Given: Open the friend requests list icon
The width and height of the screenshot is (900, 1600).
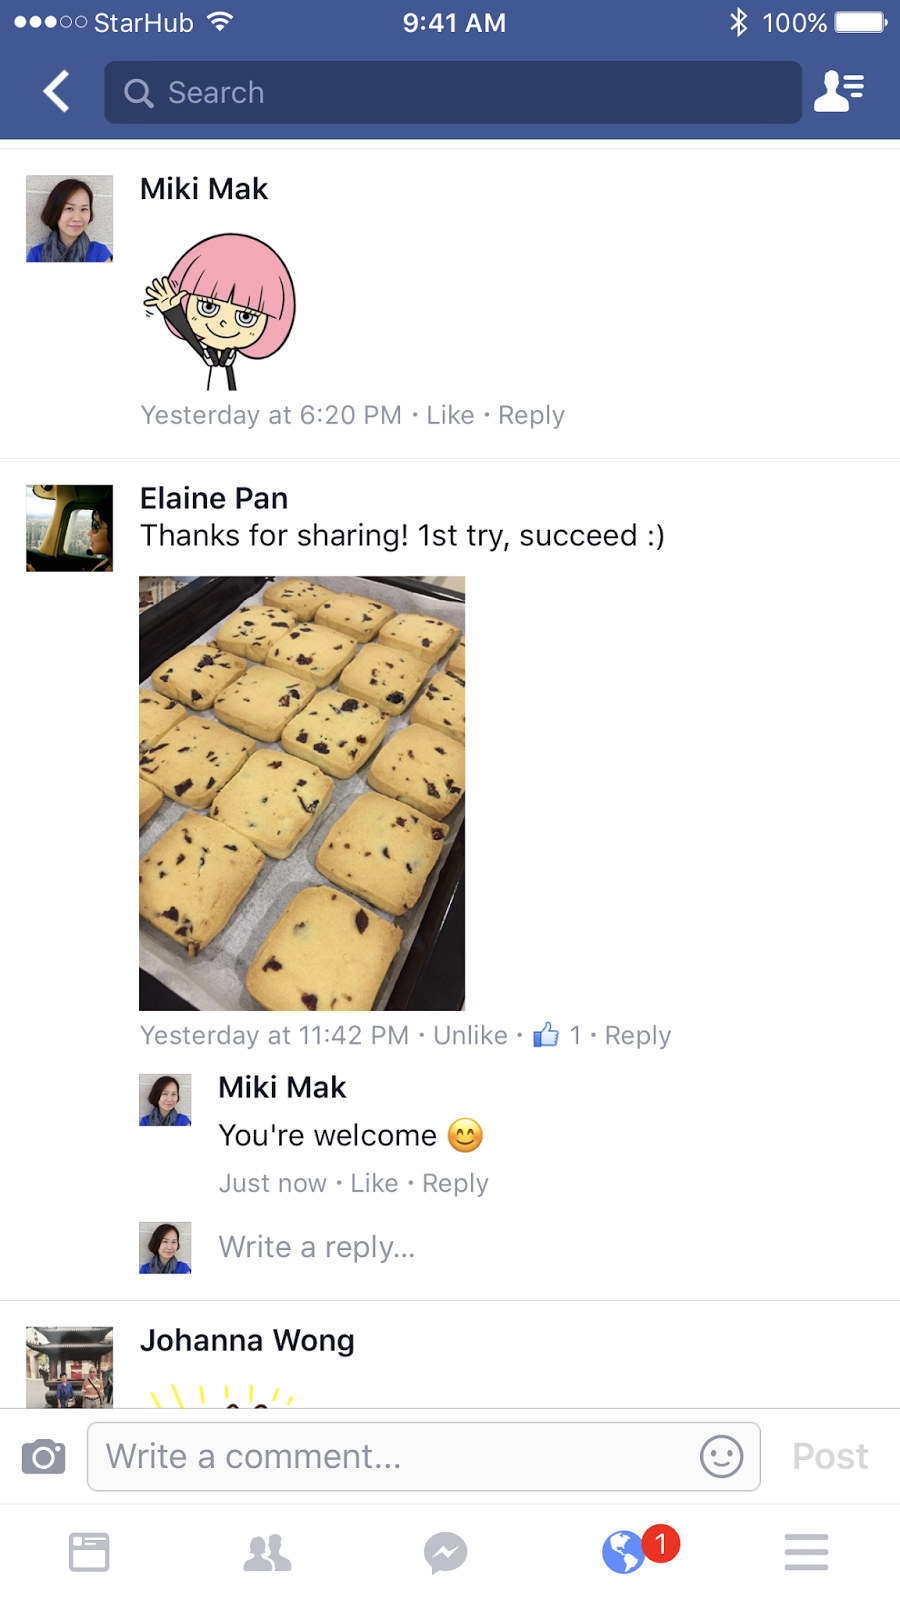Looking at the screenshot, I should (x=839, y=91).
